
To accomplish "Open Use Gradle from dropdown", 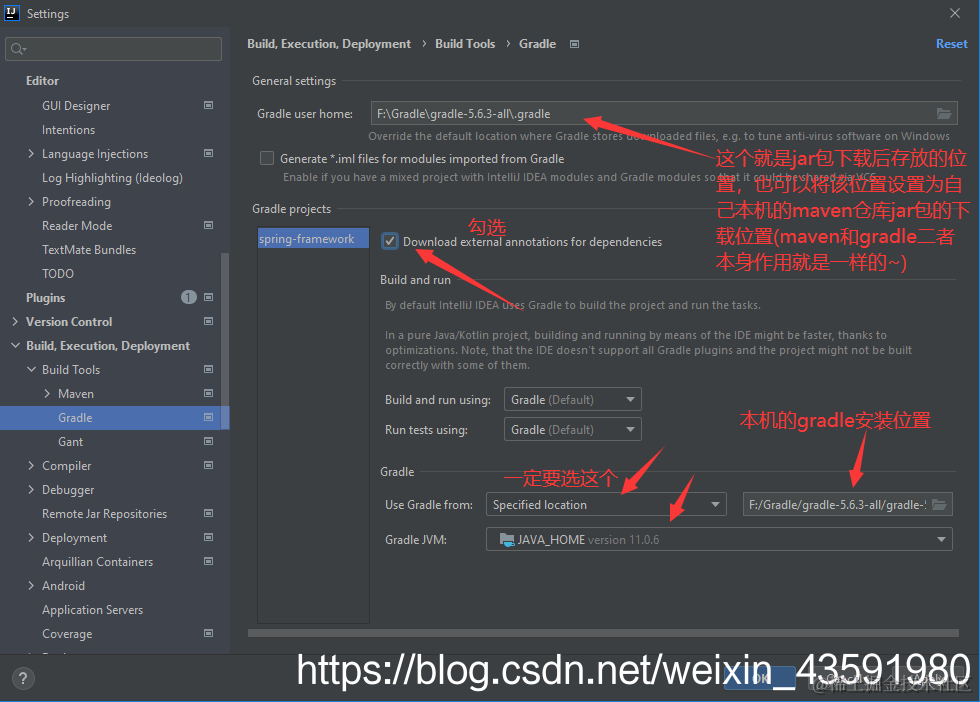I will coord(606,504).
